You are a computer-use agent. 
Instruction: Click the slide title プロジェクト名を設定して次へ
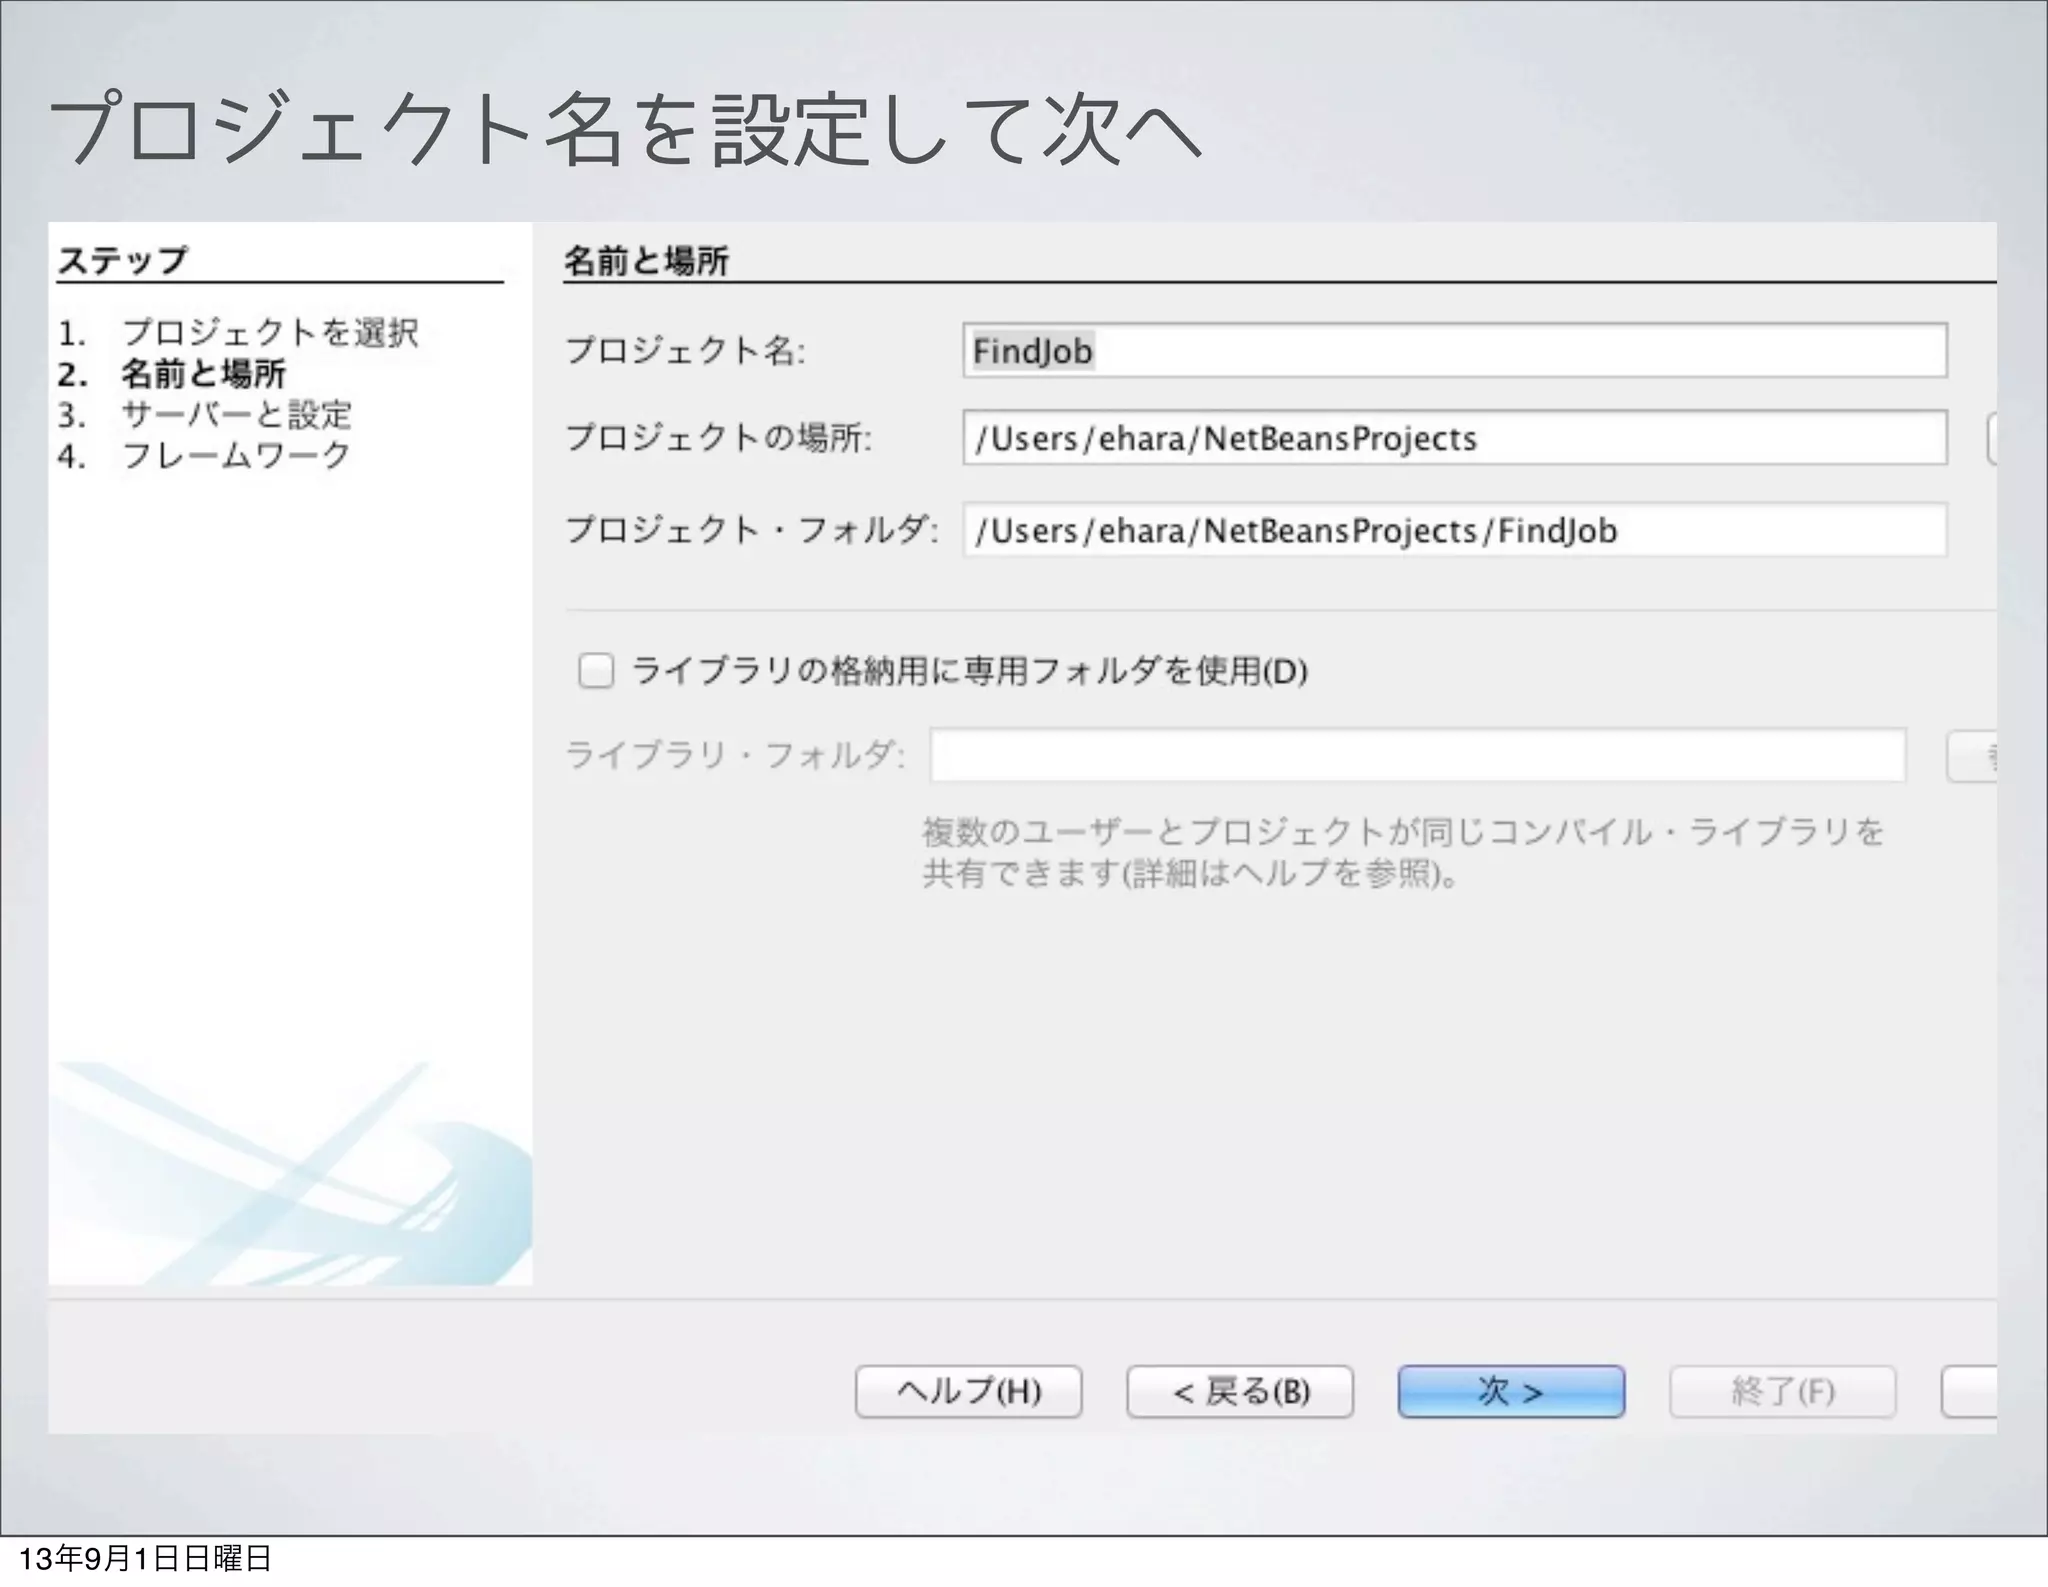625,131
